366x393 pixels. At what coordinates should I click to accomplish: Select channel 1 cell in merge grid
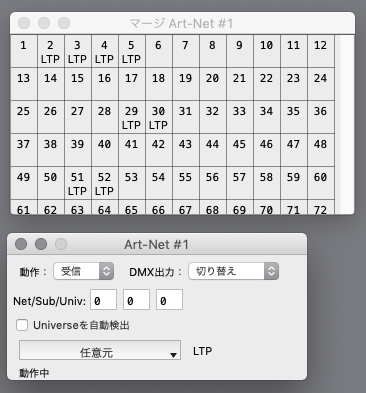(x=24, y=51)
